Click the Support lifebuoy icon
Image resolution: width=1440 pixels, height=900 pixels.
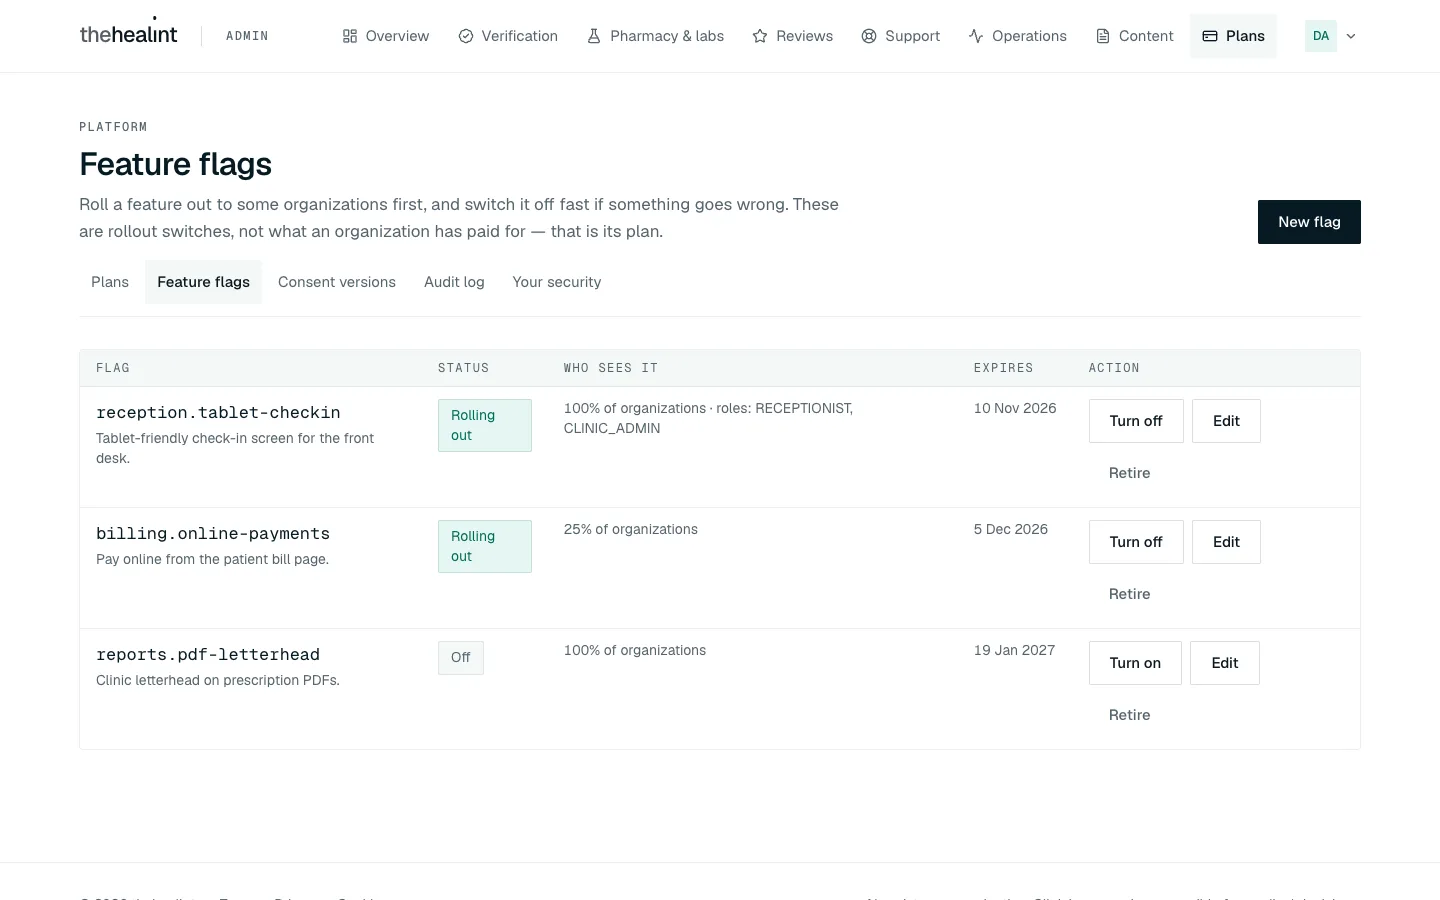[x=869, y=36]
